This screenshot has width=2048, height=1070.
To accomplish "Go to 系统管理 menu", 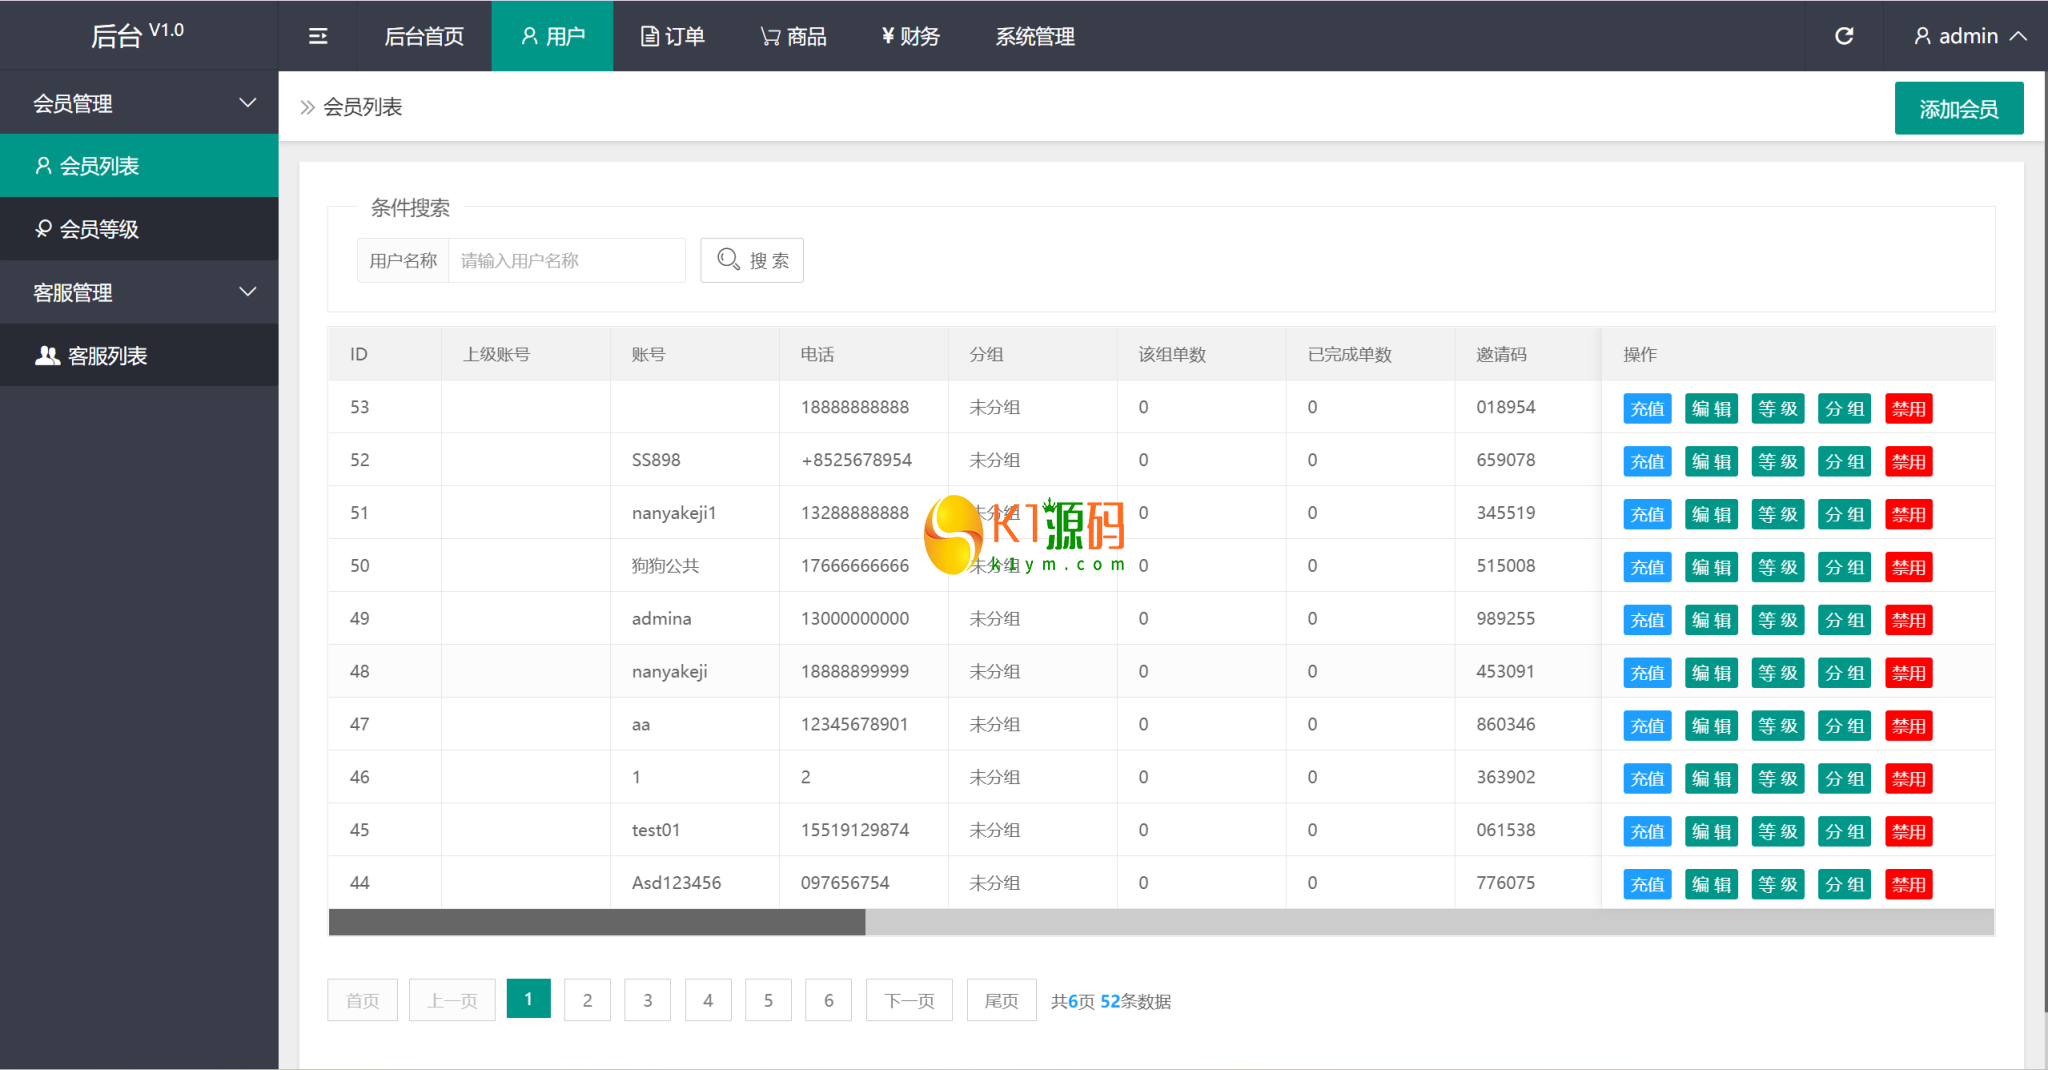I will pyautogui.click(x=1034, y=36).
